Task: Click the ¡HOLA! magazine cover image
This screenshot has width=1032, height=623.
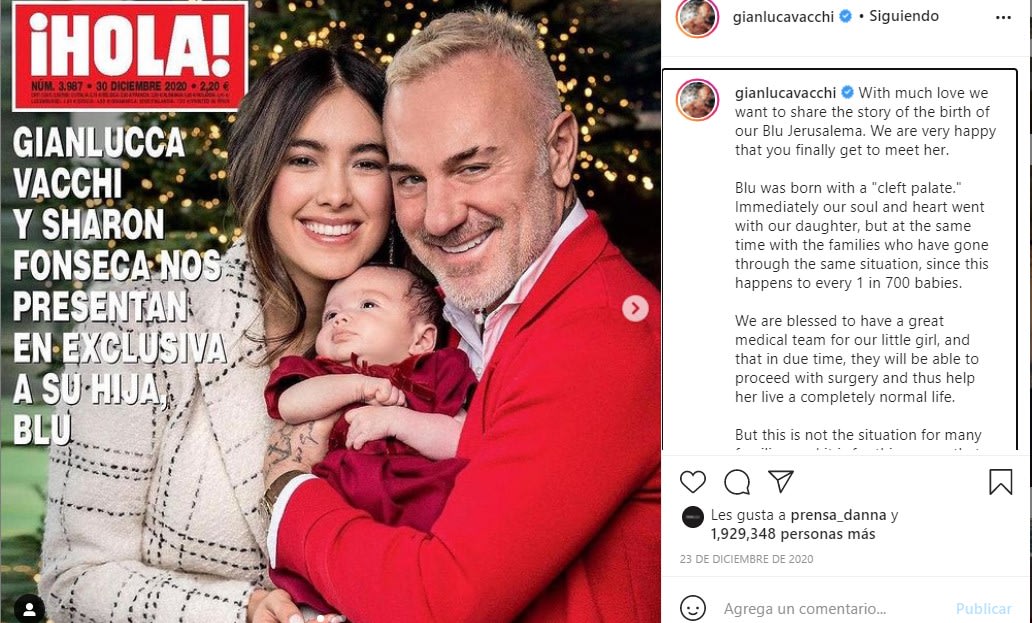Action: tap(330, 311)
